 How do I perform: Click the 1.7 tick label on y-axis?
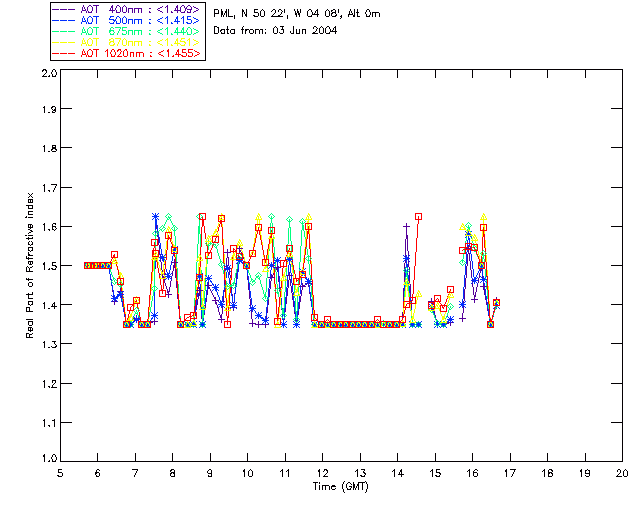(x=47, y=189)
